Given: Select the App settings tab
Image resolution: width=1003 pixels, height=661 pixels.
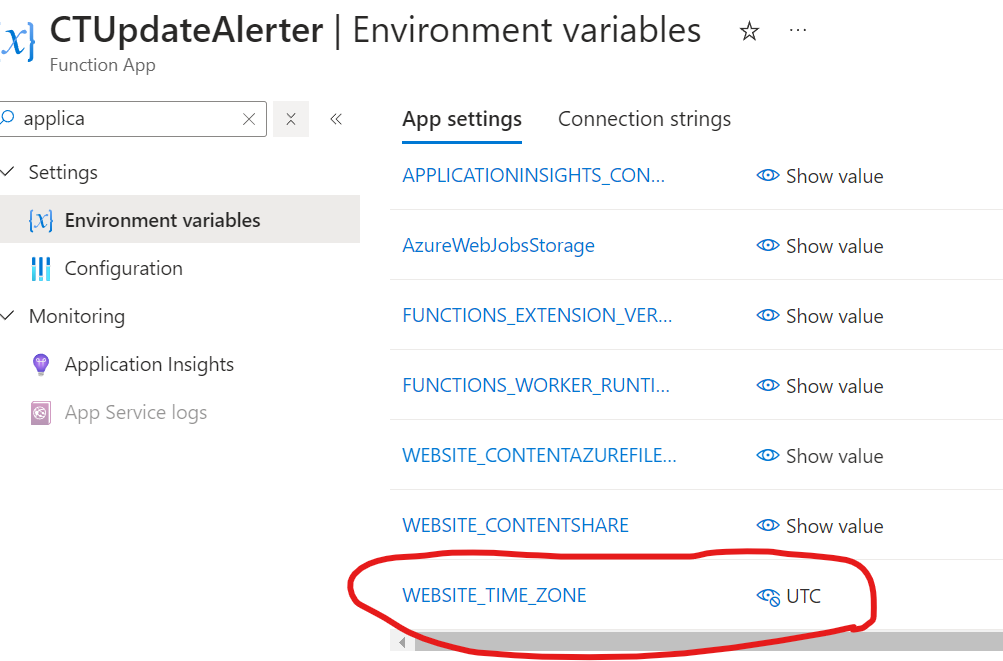Looking at the screenshot, I should [462, 119].
